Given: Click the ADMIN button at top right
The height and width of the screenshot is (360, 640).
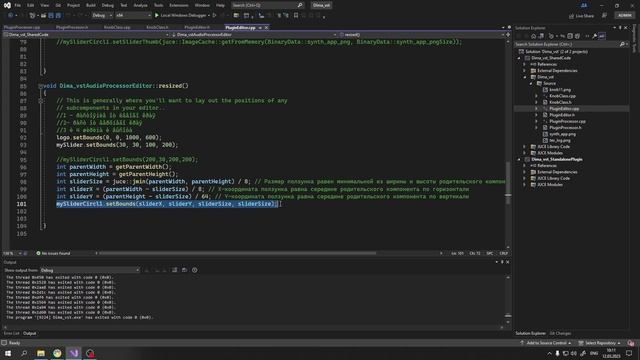Looking at the screenshot, I should [624, 16].
